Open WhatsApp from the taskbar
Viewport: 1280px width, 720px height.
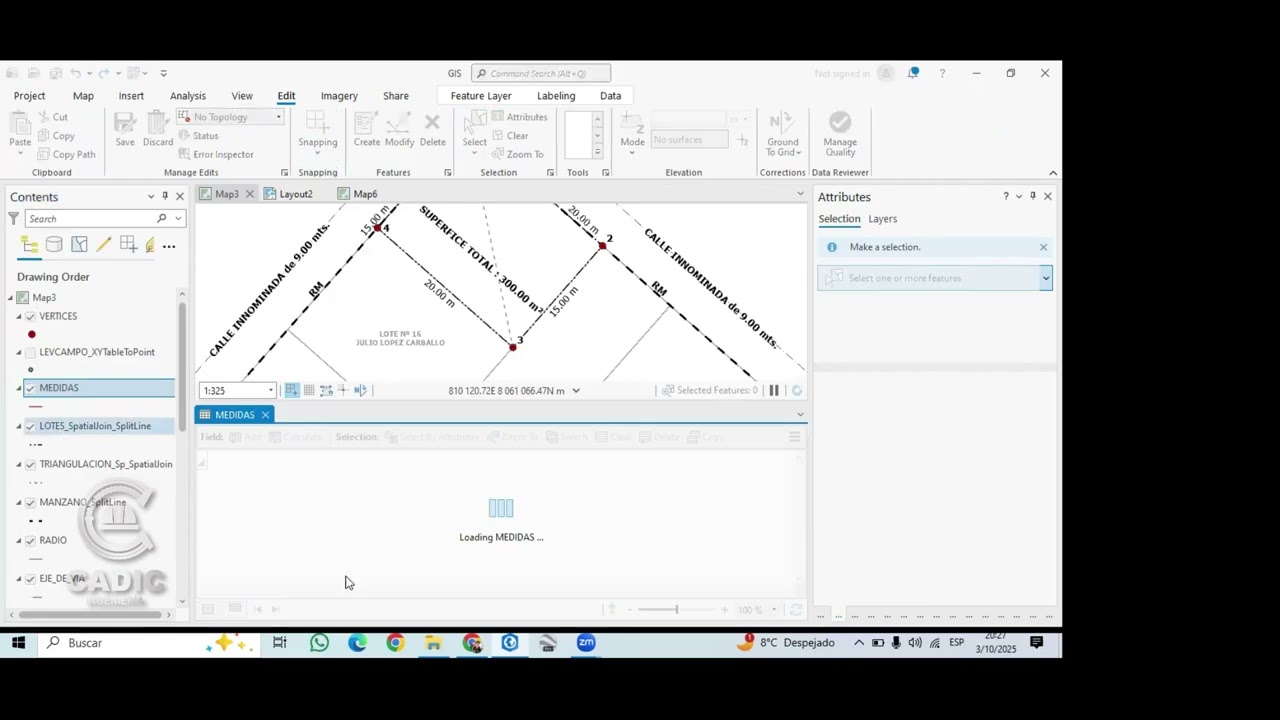pos(319,643)
